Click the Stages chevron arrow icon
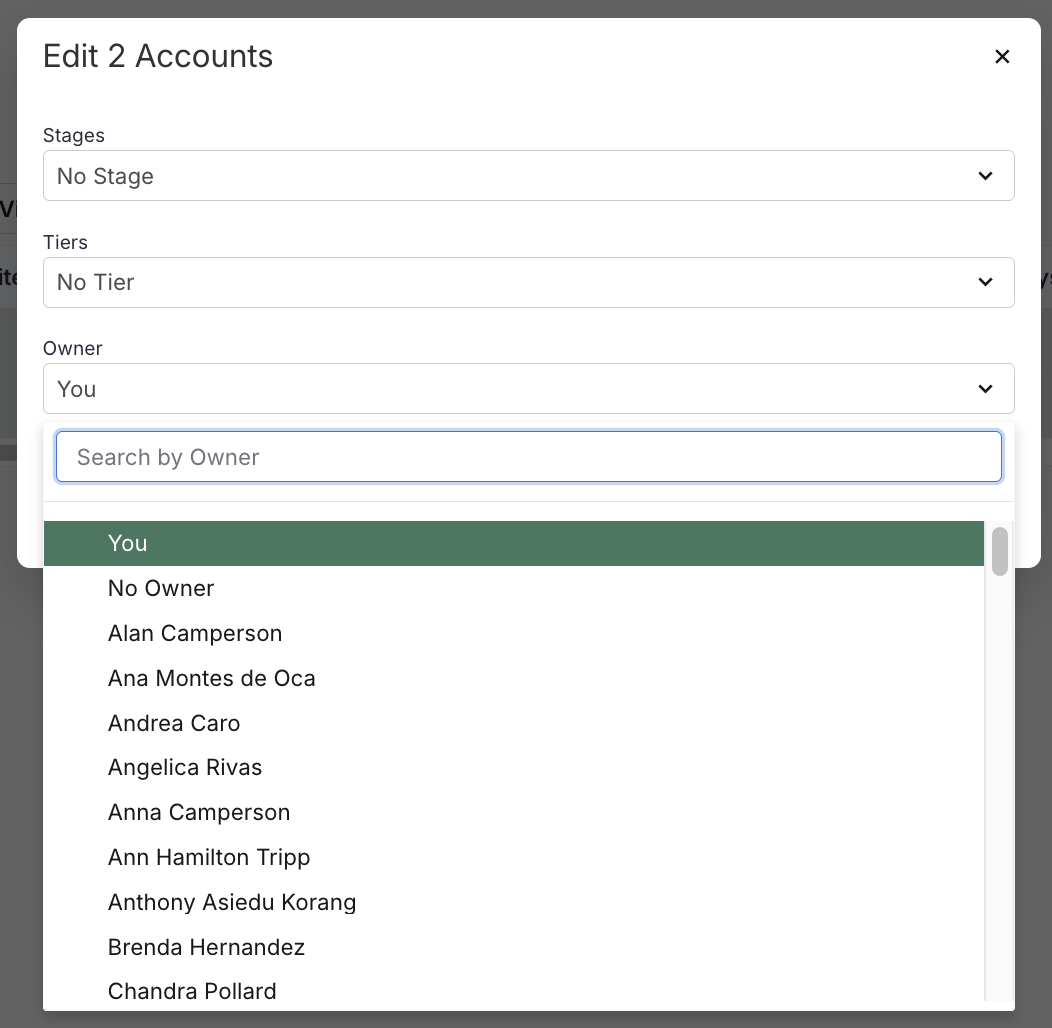 [985, 176]
